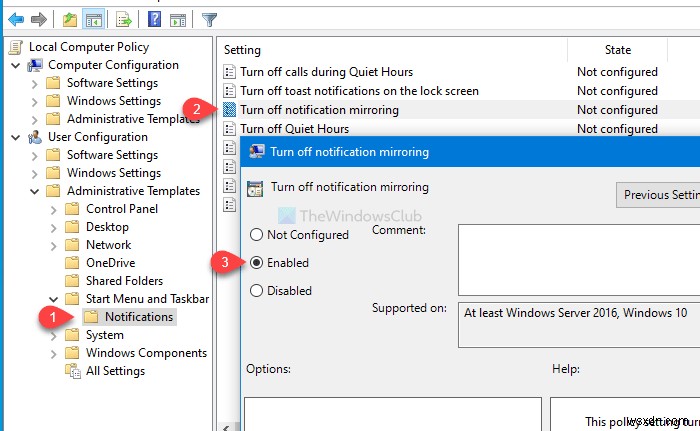
Task: Open the Help toolbar icon
Action: click(x=154, y=19)
